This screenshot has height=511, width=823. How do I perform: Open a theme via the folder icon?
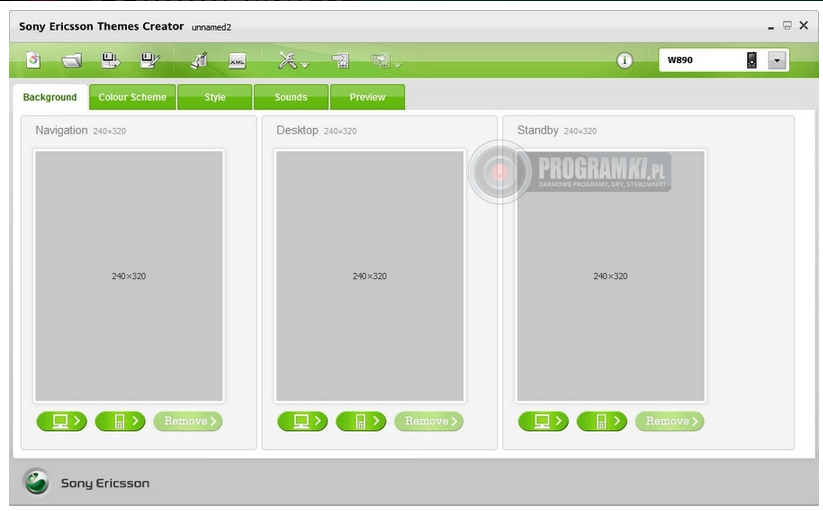[x=71, y=61]
